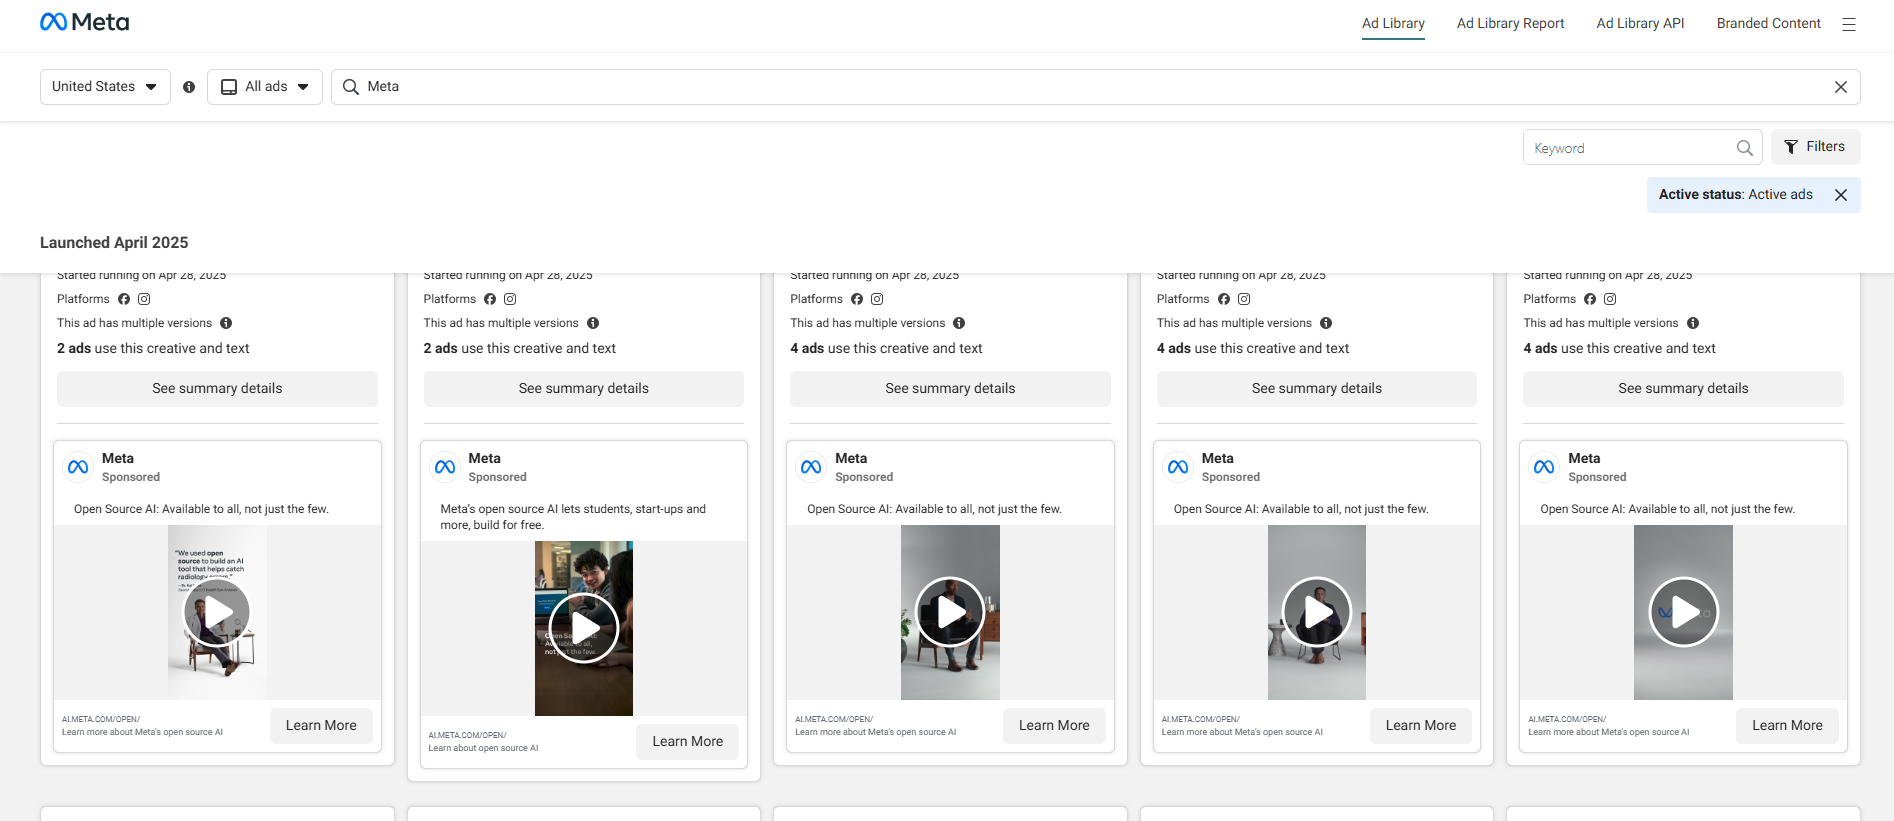The width and height of the screenshot is (1894, 821).
Task: Remove the Active status filter chip
Action: coord(1840,195)
